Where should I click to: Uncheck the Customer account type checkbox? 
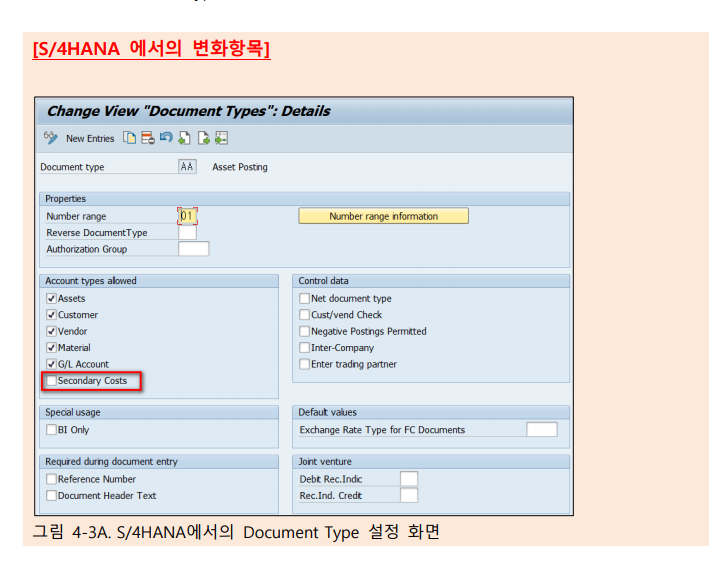tap(52, 315)
